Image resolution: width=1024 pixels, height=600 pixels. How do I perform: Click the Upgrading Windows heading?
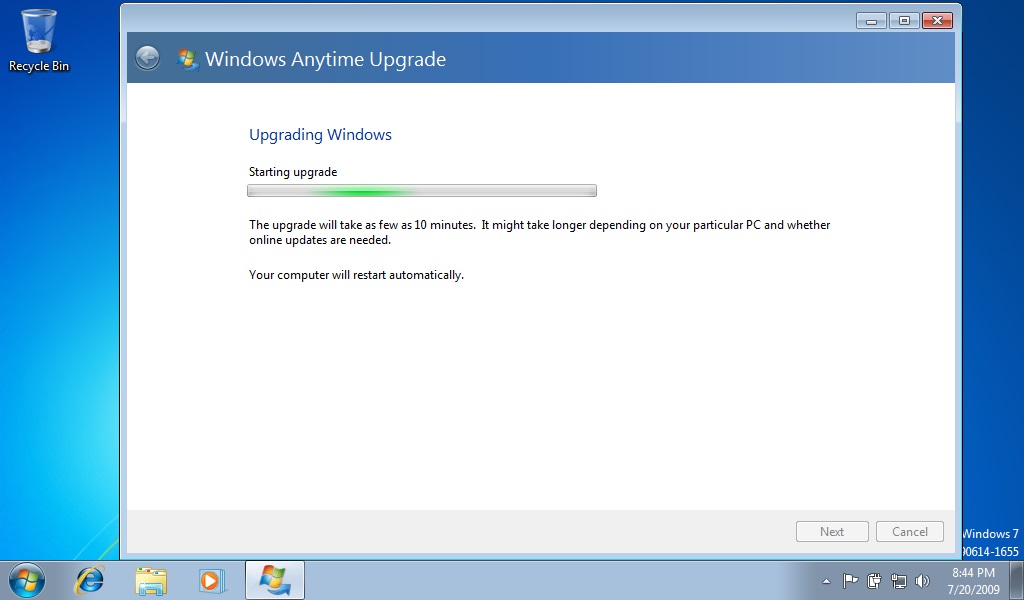pyautogui.click(x=320, y=134)
